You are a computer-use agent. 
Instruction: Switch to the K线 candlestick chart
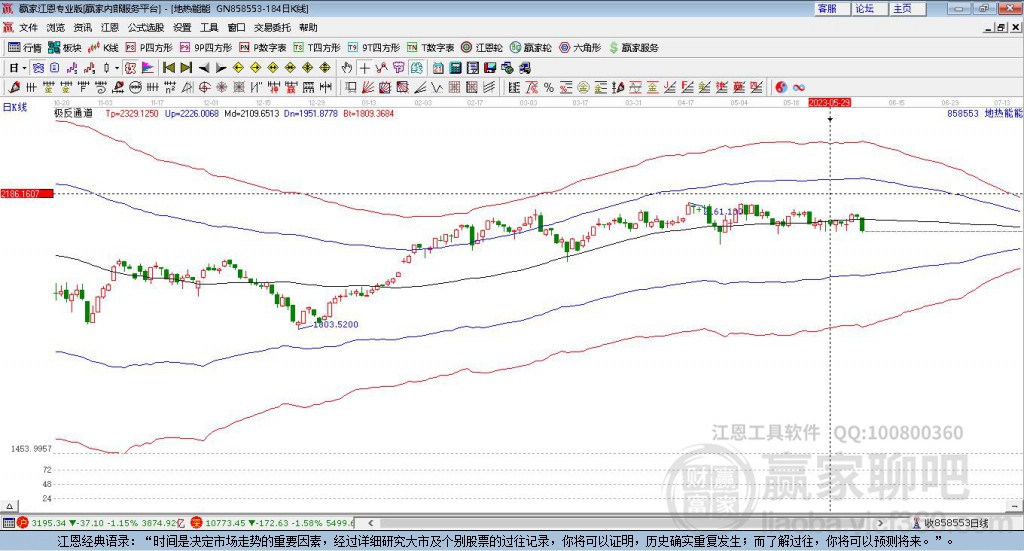(x=103, y=48)
